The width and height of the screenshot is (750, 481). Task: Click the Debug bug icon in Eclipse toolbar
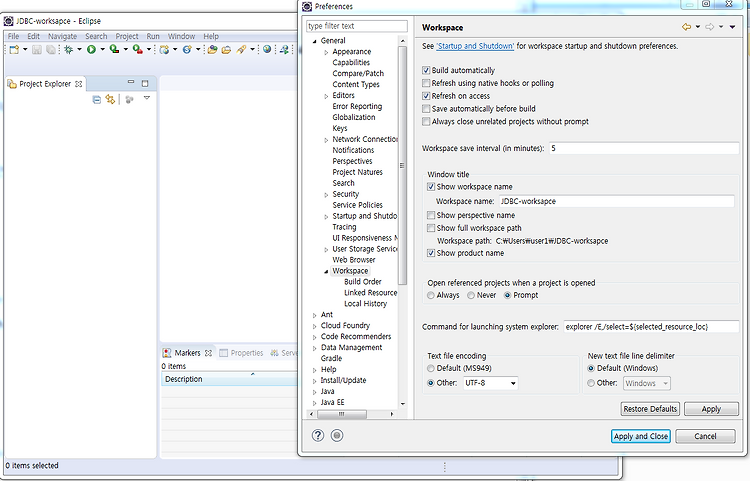(68, 49)
